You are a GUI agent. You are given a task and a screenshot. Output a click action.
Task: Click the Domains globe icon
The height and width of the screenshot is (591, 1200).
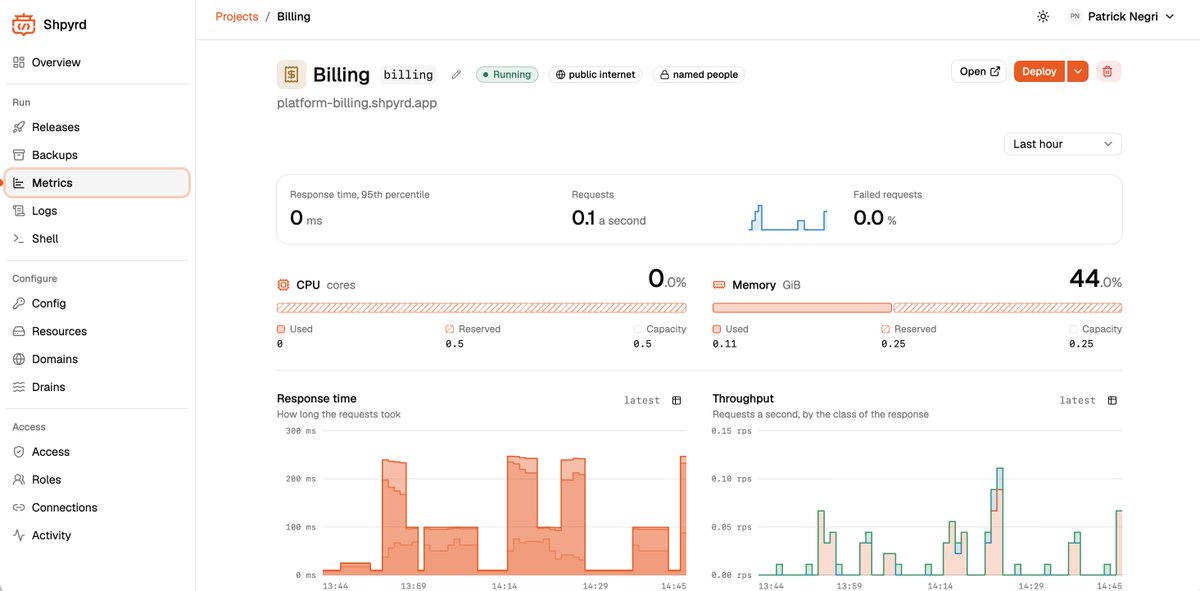19,359
